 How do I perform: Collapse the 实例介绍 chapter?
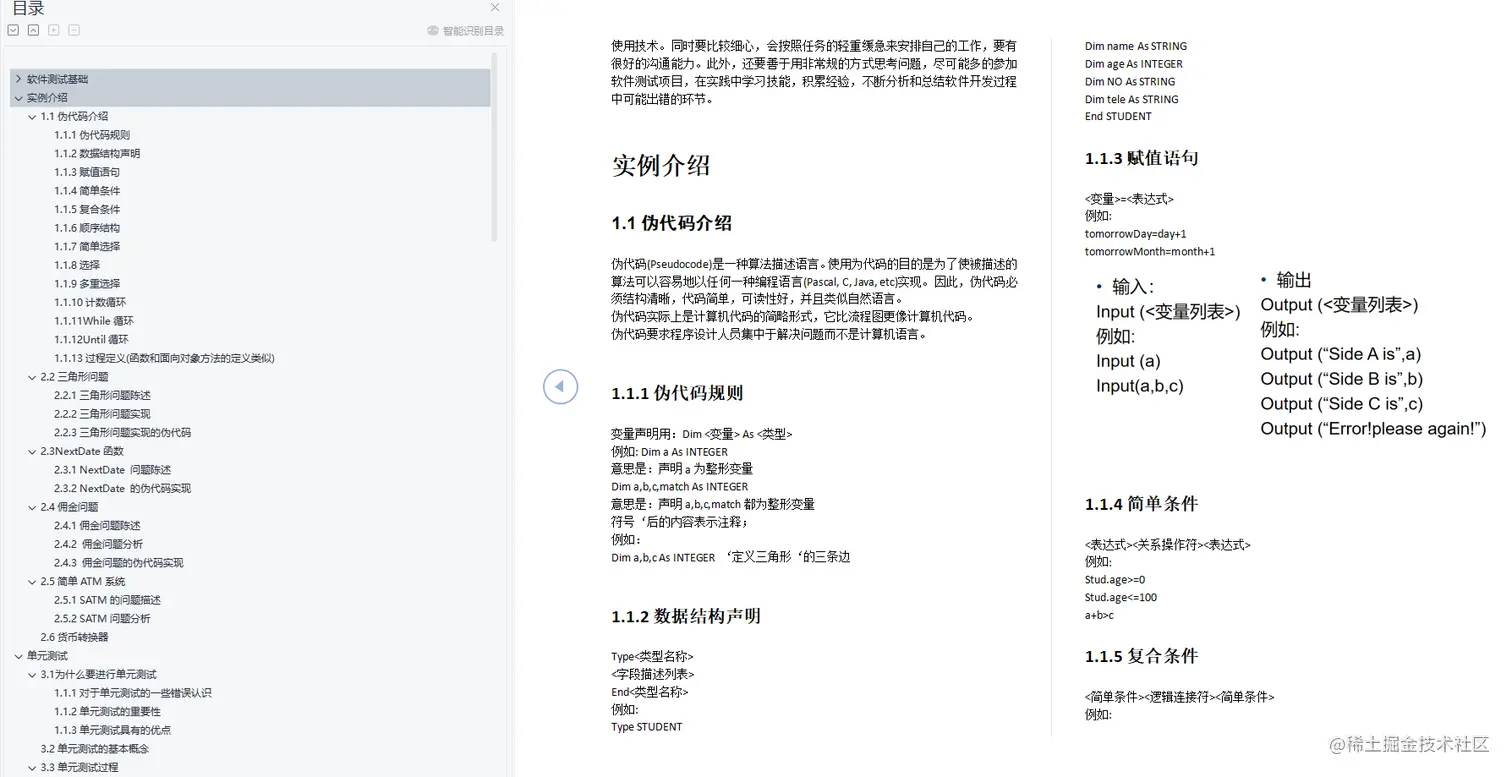[18, 98]
